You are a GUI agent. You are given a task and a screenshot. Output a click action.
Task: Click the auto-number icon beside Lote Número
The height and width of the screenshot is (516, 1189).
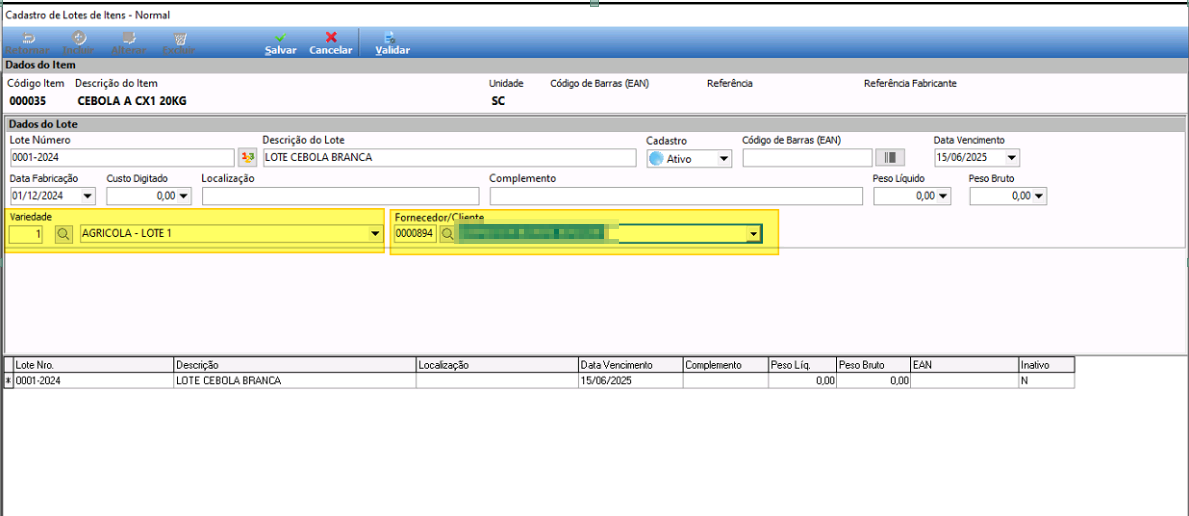(x=246, y=158)
